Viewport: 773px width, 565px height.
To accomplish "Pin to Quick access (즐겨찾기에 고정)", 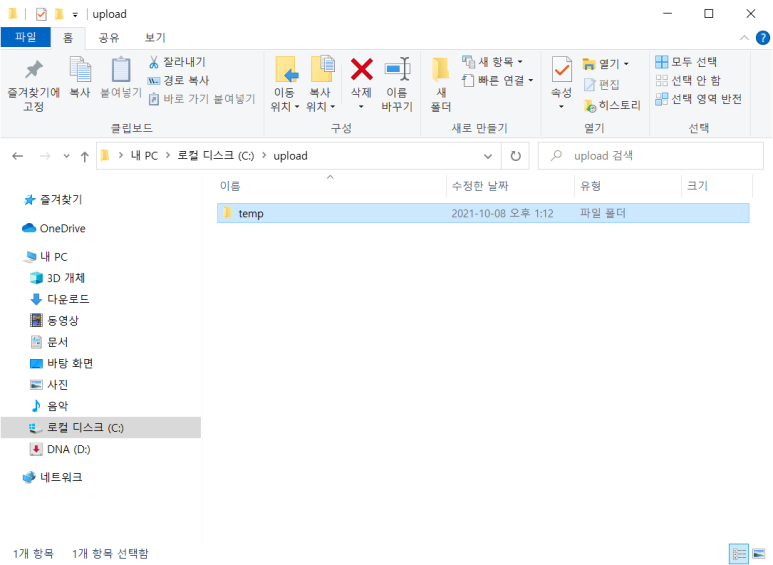I will coord(34,85).
